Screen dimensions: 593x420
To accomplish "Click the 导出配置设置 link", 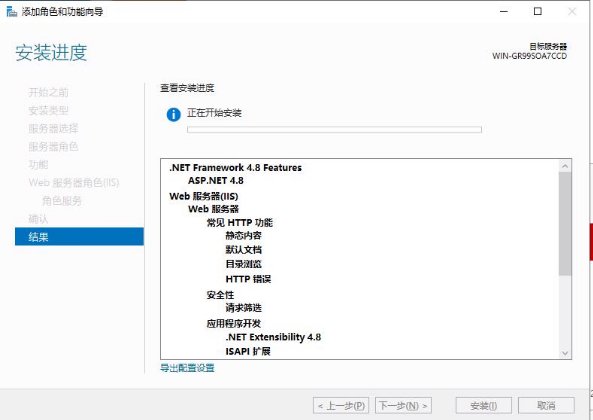I will pyautogui.click(x=187, y=367).
